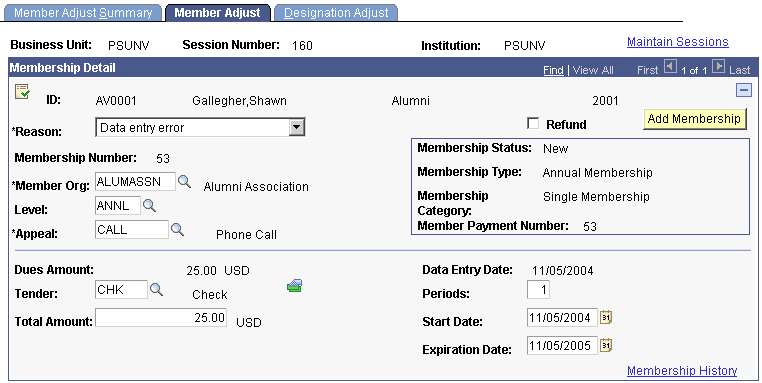Open the Level lookup magnifier
The width and height of the screenshot is (762, 383).
(x=149, y=206)
